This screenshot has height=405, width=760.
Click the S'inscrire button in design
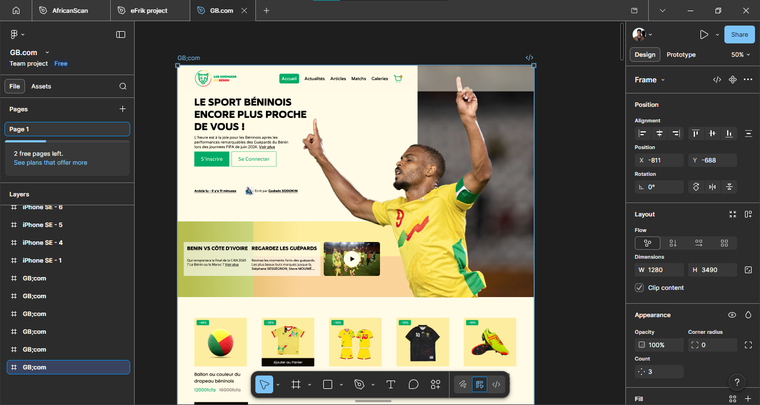click(x=212, y=159)
